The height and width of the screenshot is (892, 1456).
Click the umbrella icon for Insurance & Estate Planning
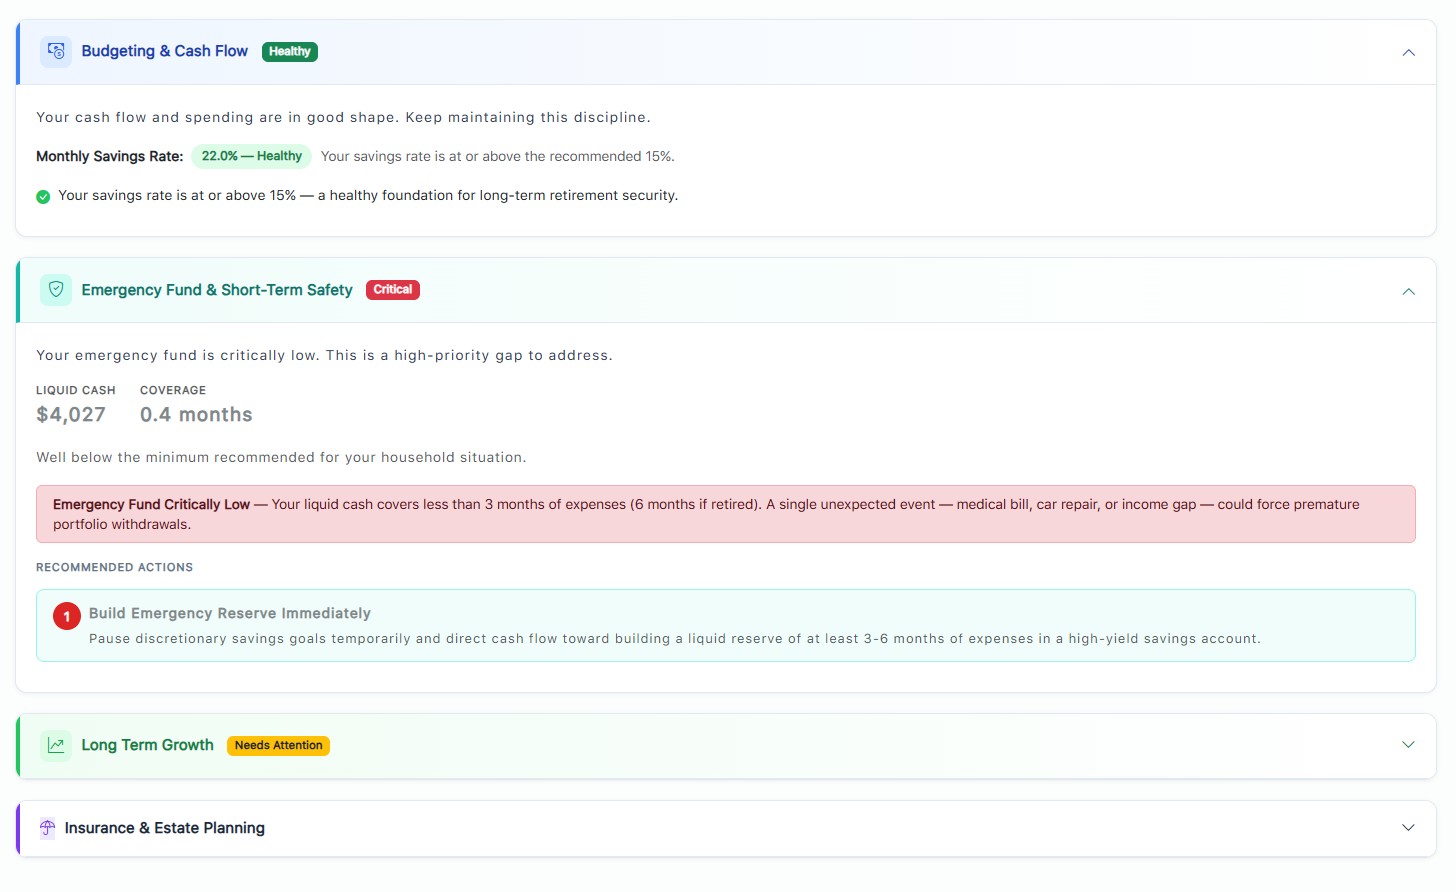click(47, 828)
